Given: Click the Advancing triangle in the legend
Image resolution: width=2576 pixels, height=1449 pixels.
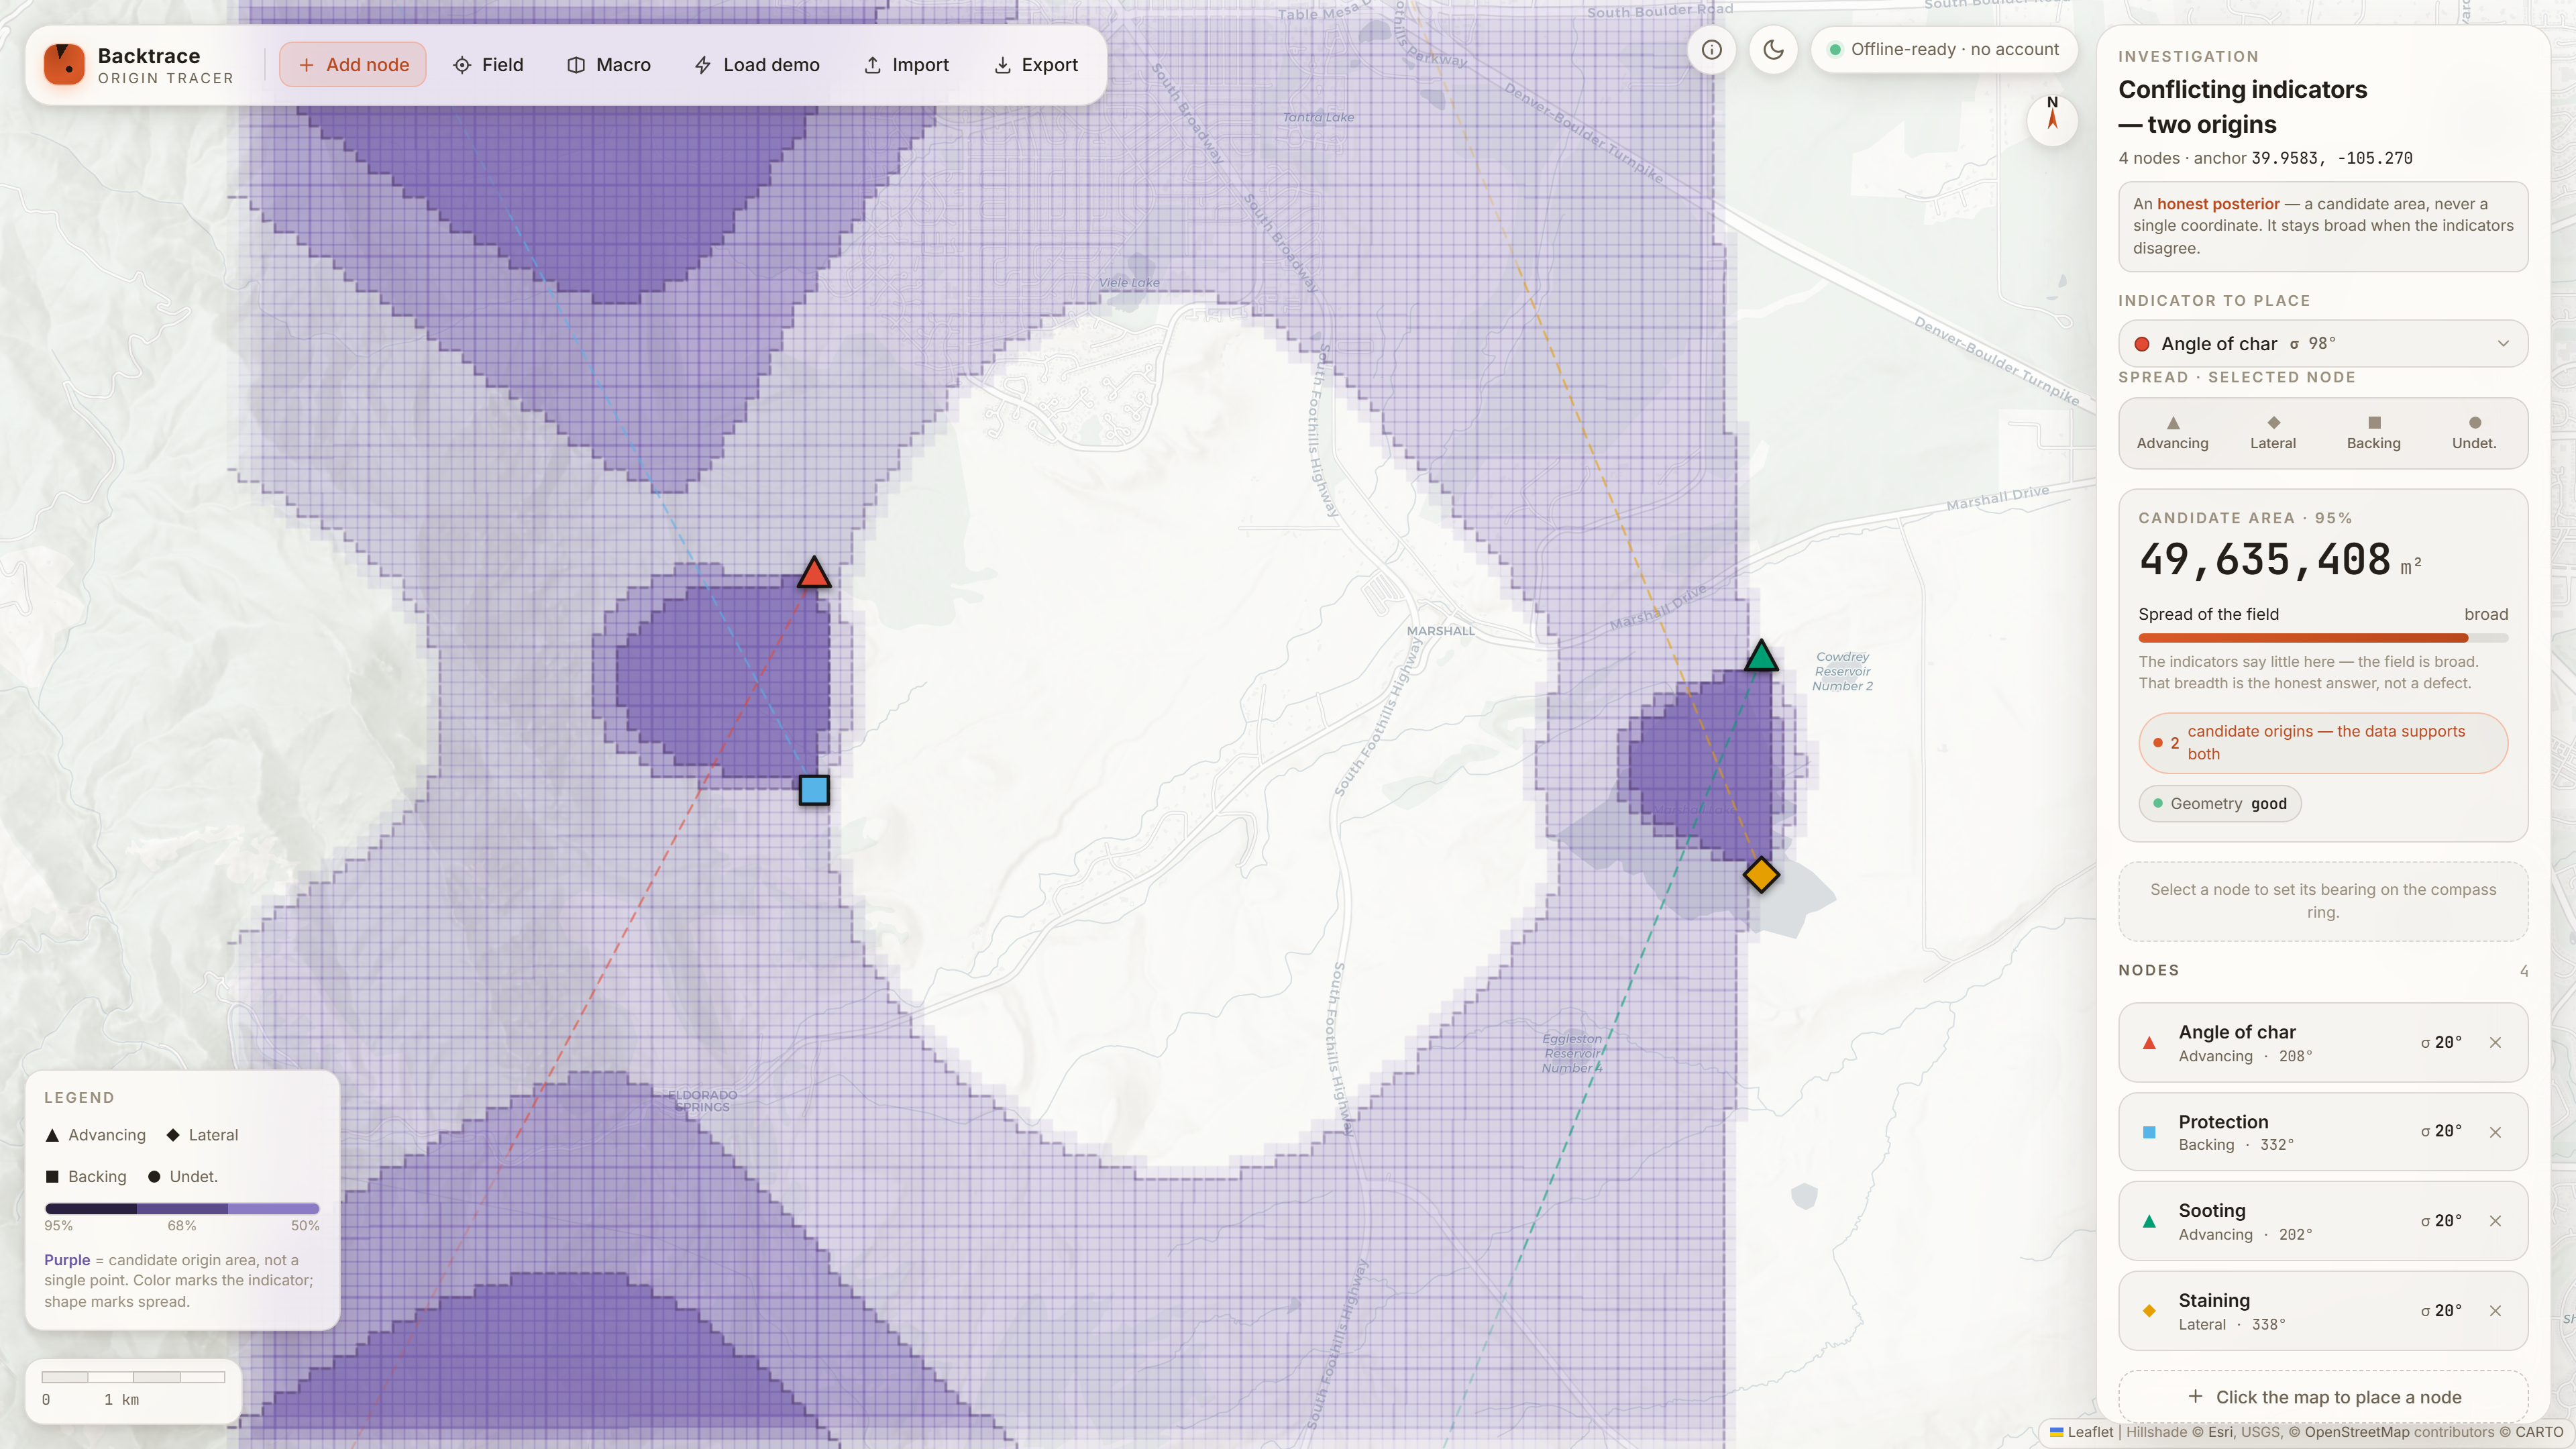Looking at the screenshot, I should (x=52, y=1135).
